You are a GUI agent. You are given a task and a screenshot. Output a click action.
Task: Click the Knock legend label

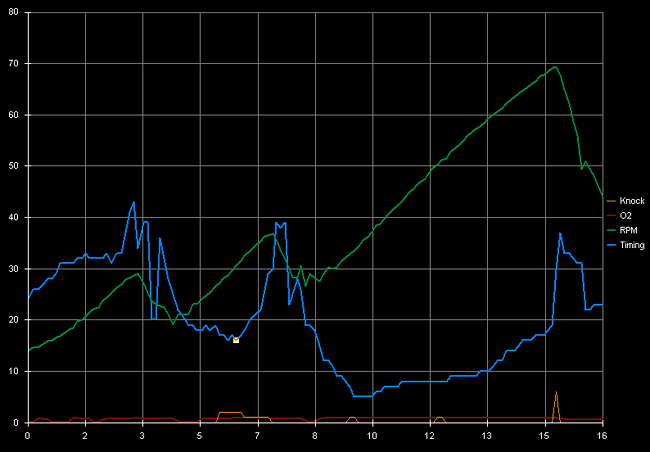(632, 201)
